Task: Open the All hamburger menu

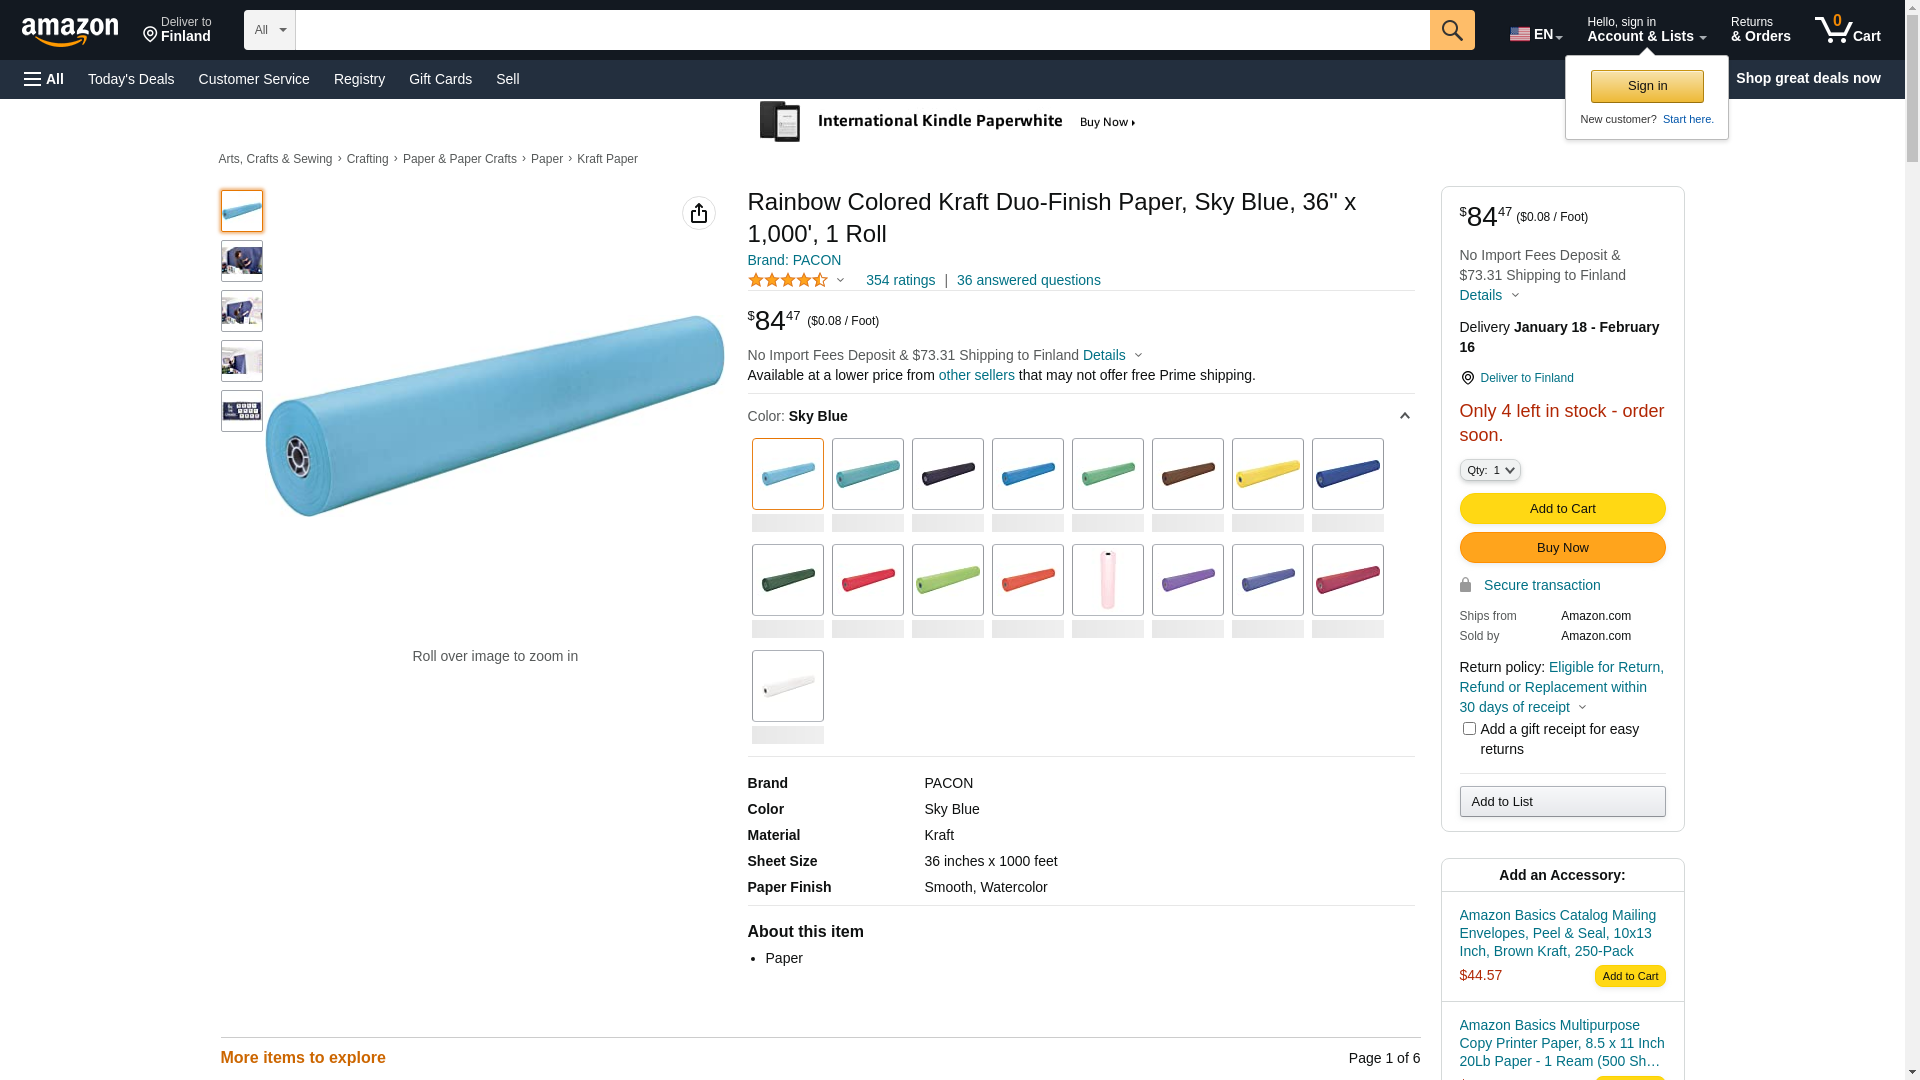Action: (44, 79)
